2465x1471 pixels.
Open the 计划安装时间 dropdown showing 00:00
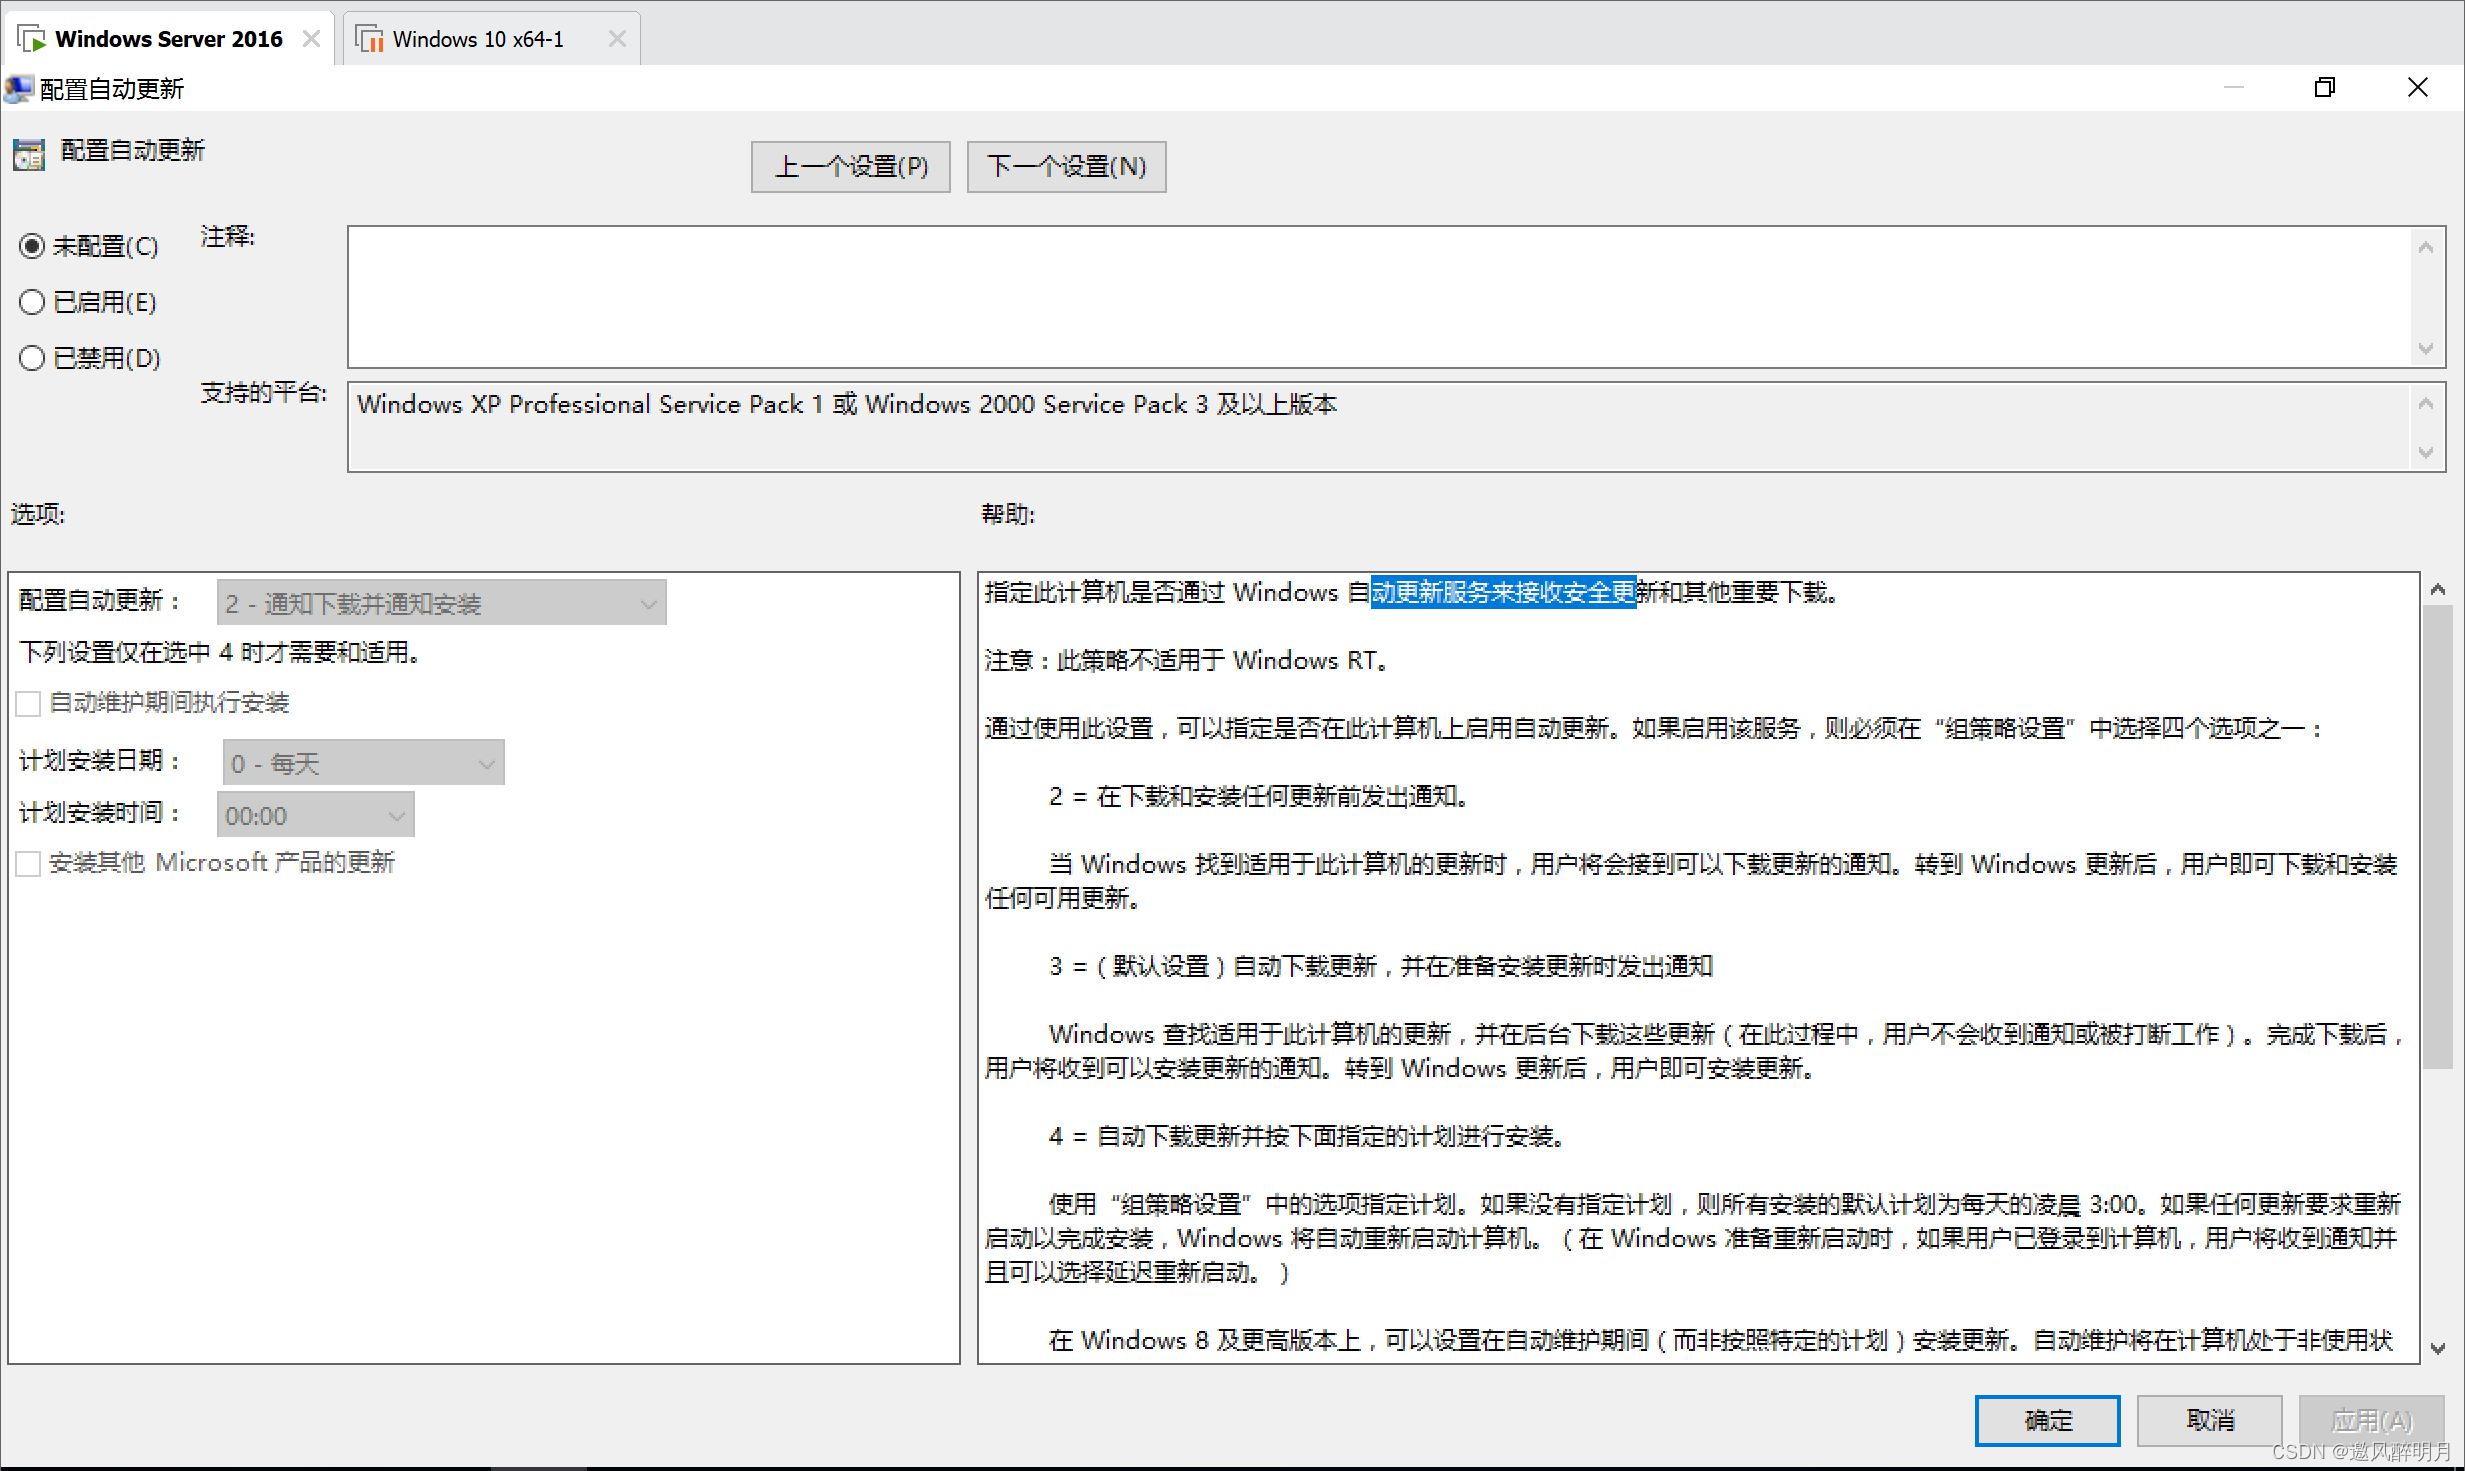[x=315, y=815]
